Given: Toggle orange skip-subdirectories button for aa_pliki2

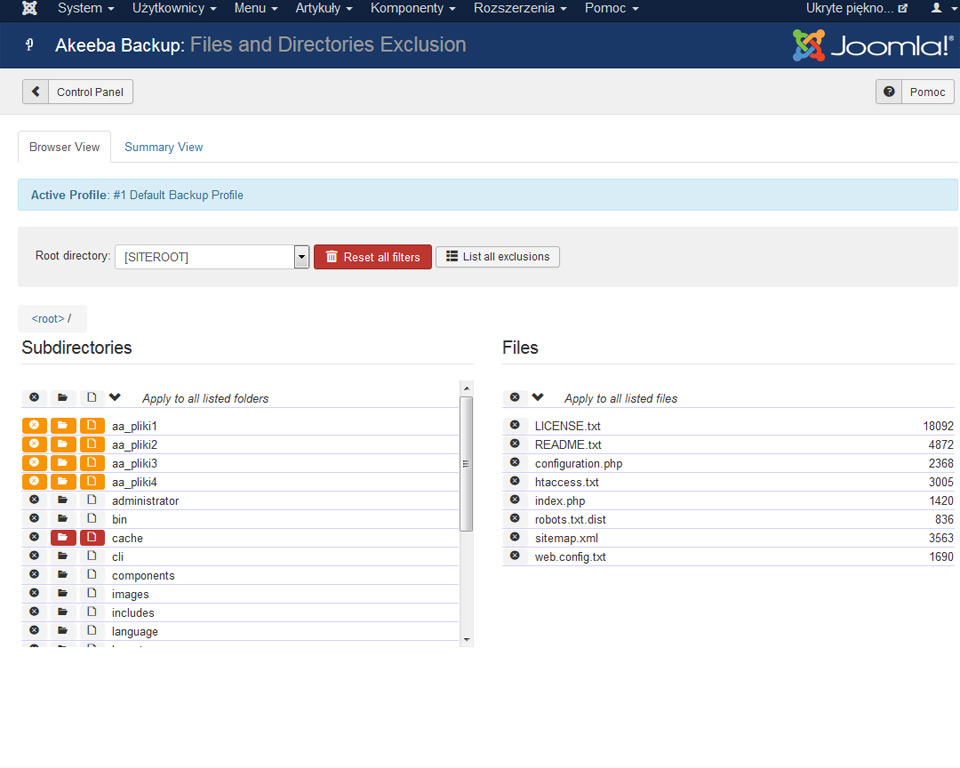Looking at the screenshot, I should (63, 444).
